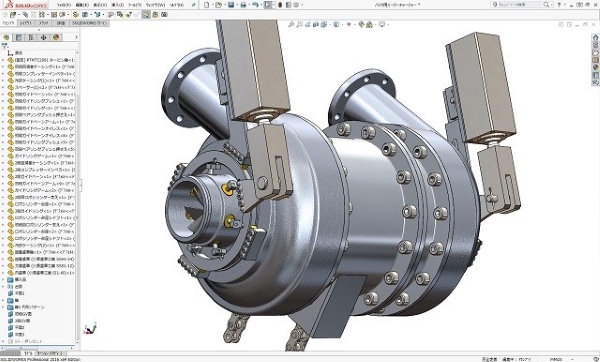Toggle the highlighted assembly toolbar button
Viewport: 600px width, 362px height.
146,15
